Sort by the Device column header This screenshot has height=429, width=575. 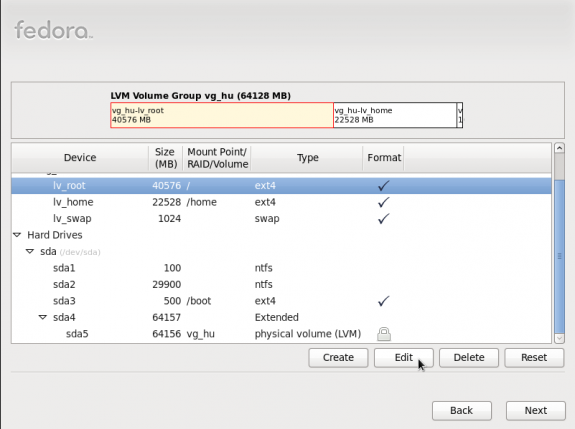point(80,158)
